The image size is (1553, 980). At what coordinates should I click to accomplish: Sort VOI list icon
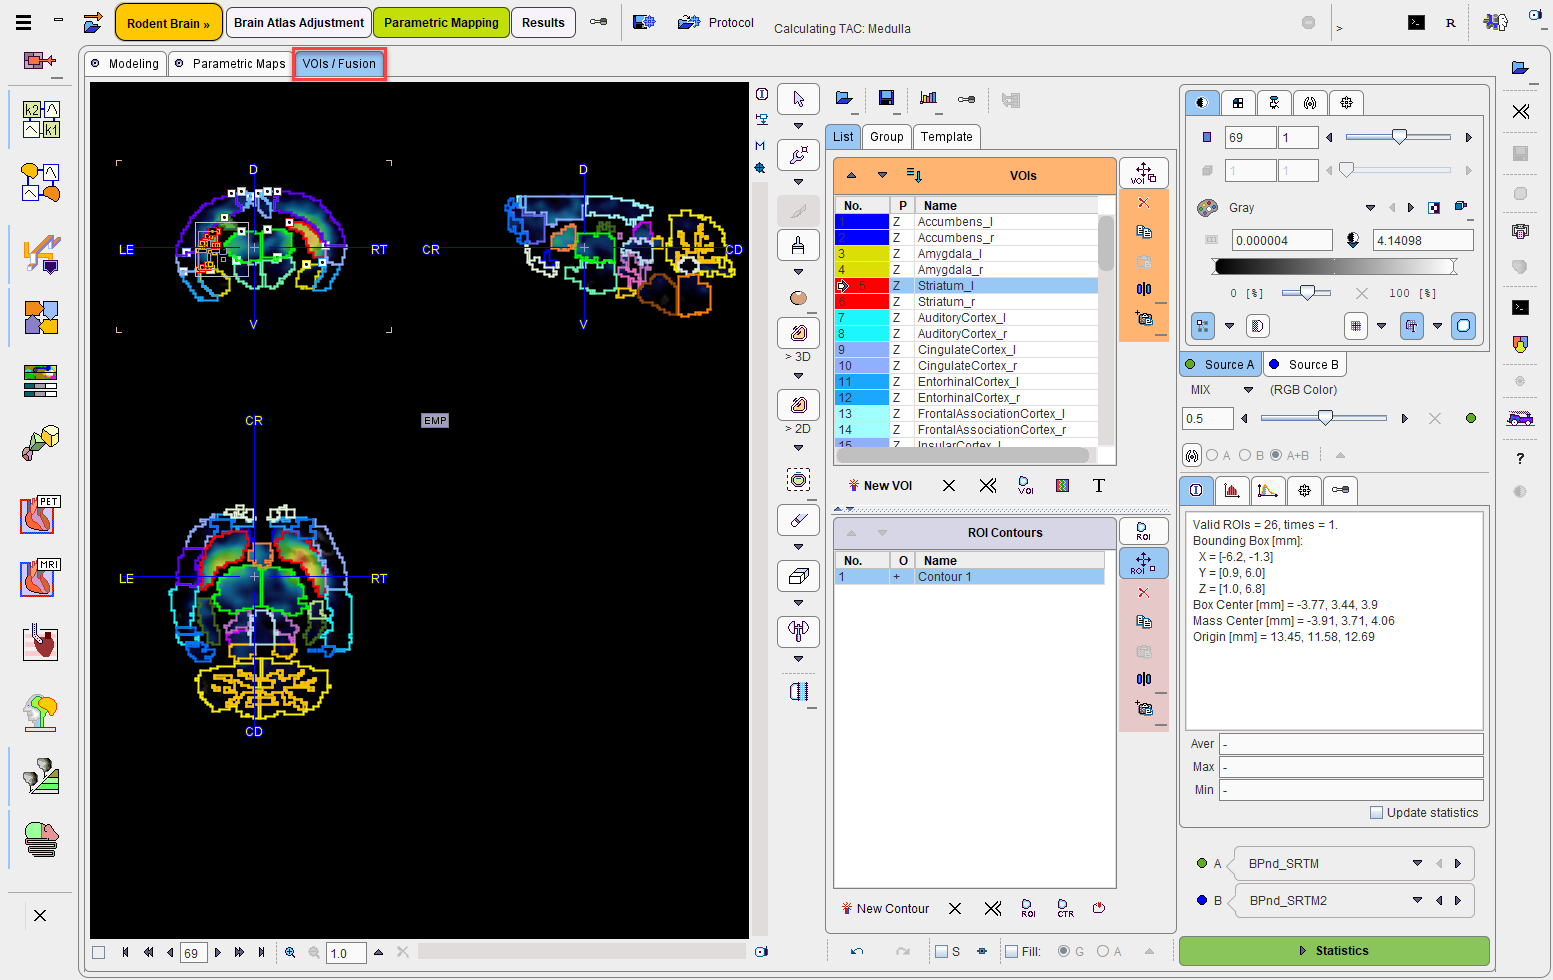point(914,175)
